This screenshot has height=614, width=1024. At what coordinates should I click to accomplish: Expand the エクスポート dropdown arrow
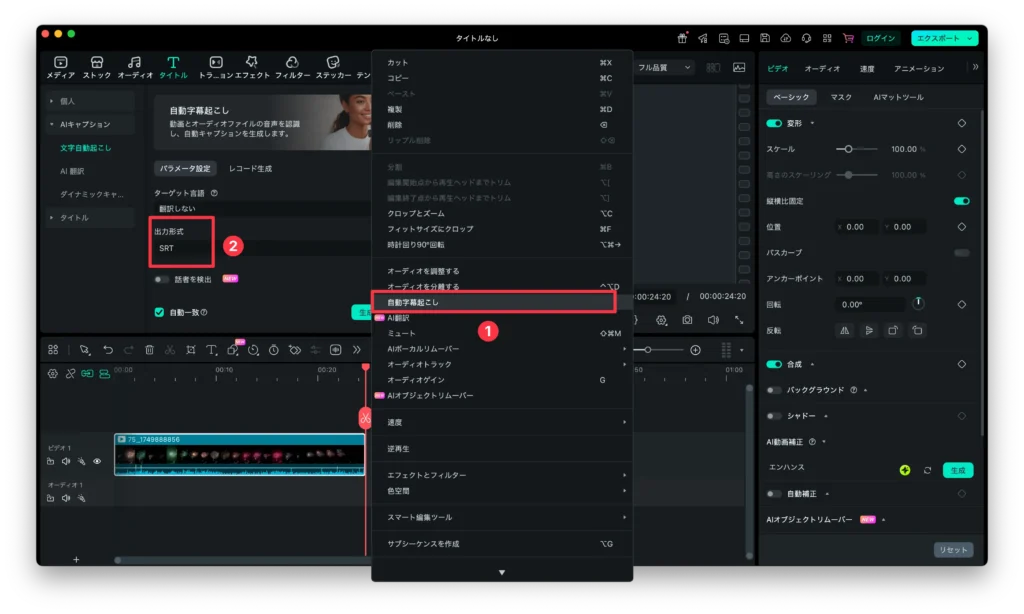(971, 37)
